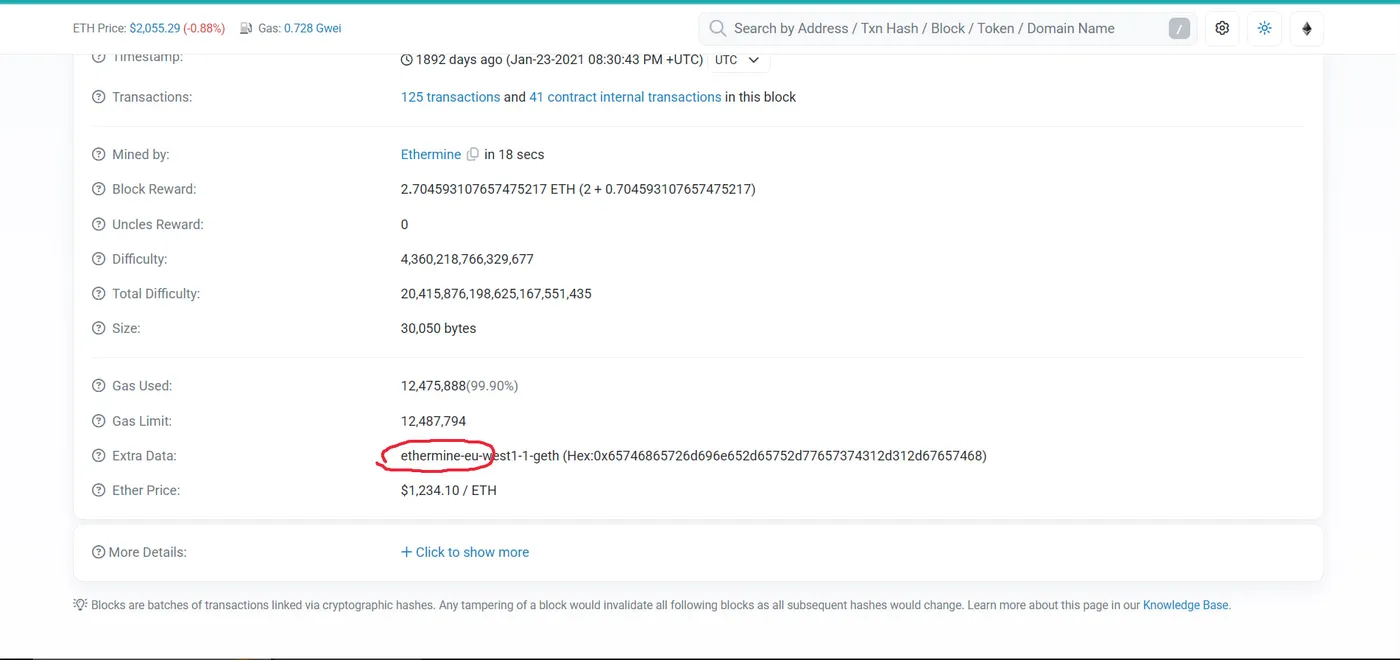Image resolution: width=1400 pixels, height=660 pixels.
Task: Open the Ethereum network diamond icon
Action: tap(1307, 29)
